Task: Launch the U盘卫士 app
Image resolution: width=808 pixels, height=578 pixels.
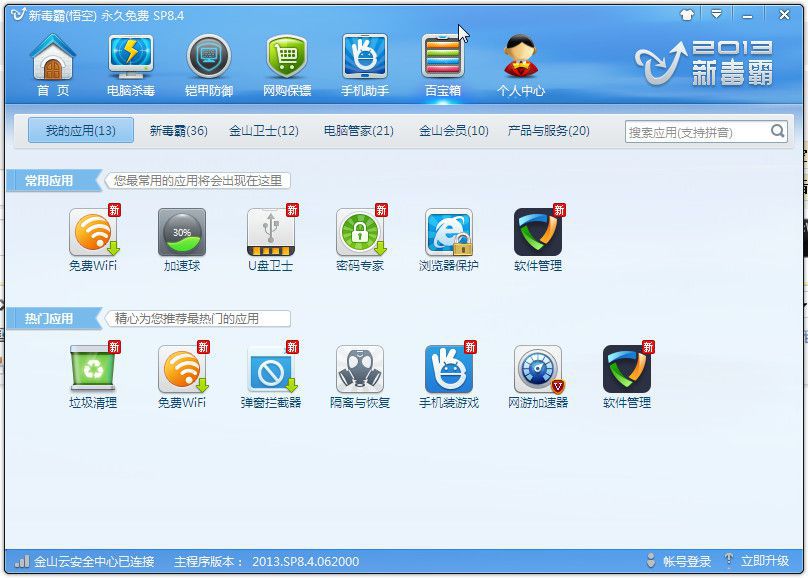Action: [271, 237]
